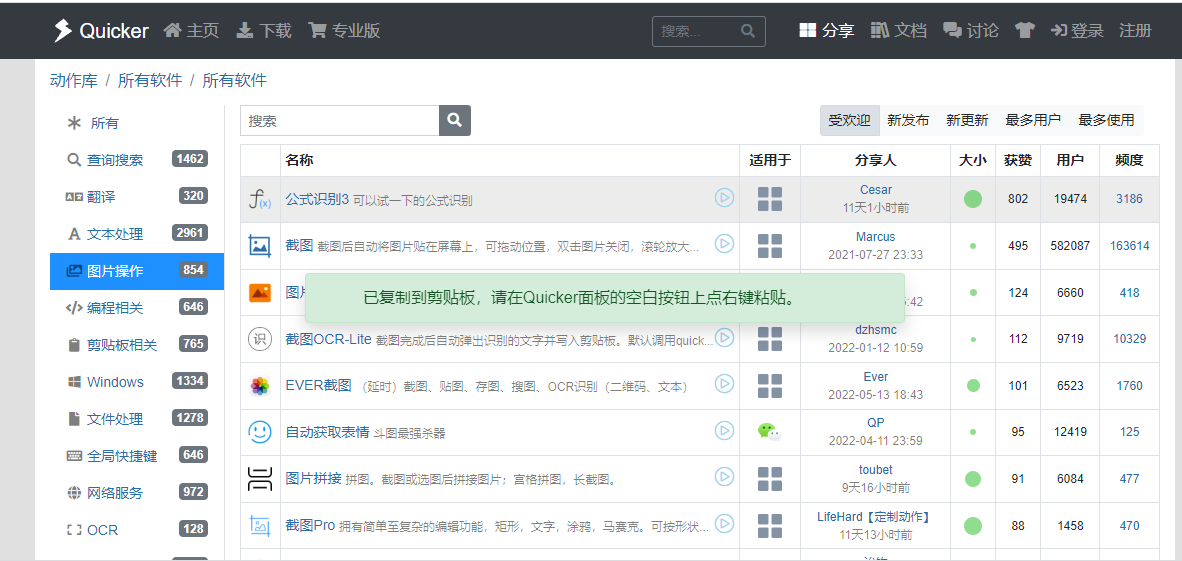The image size is (1182, 561).
Task: Open the 文档 navigation item
Action: pyautogui.click(x=899, y=30)
